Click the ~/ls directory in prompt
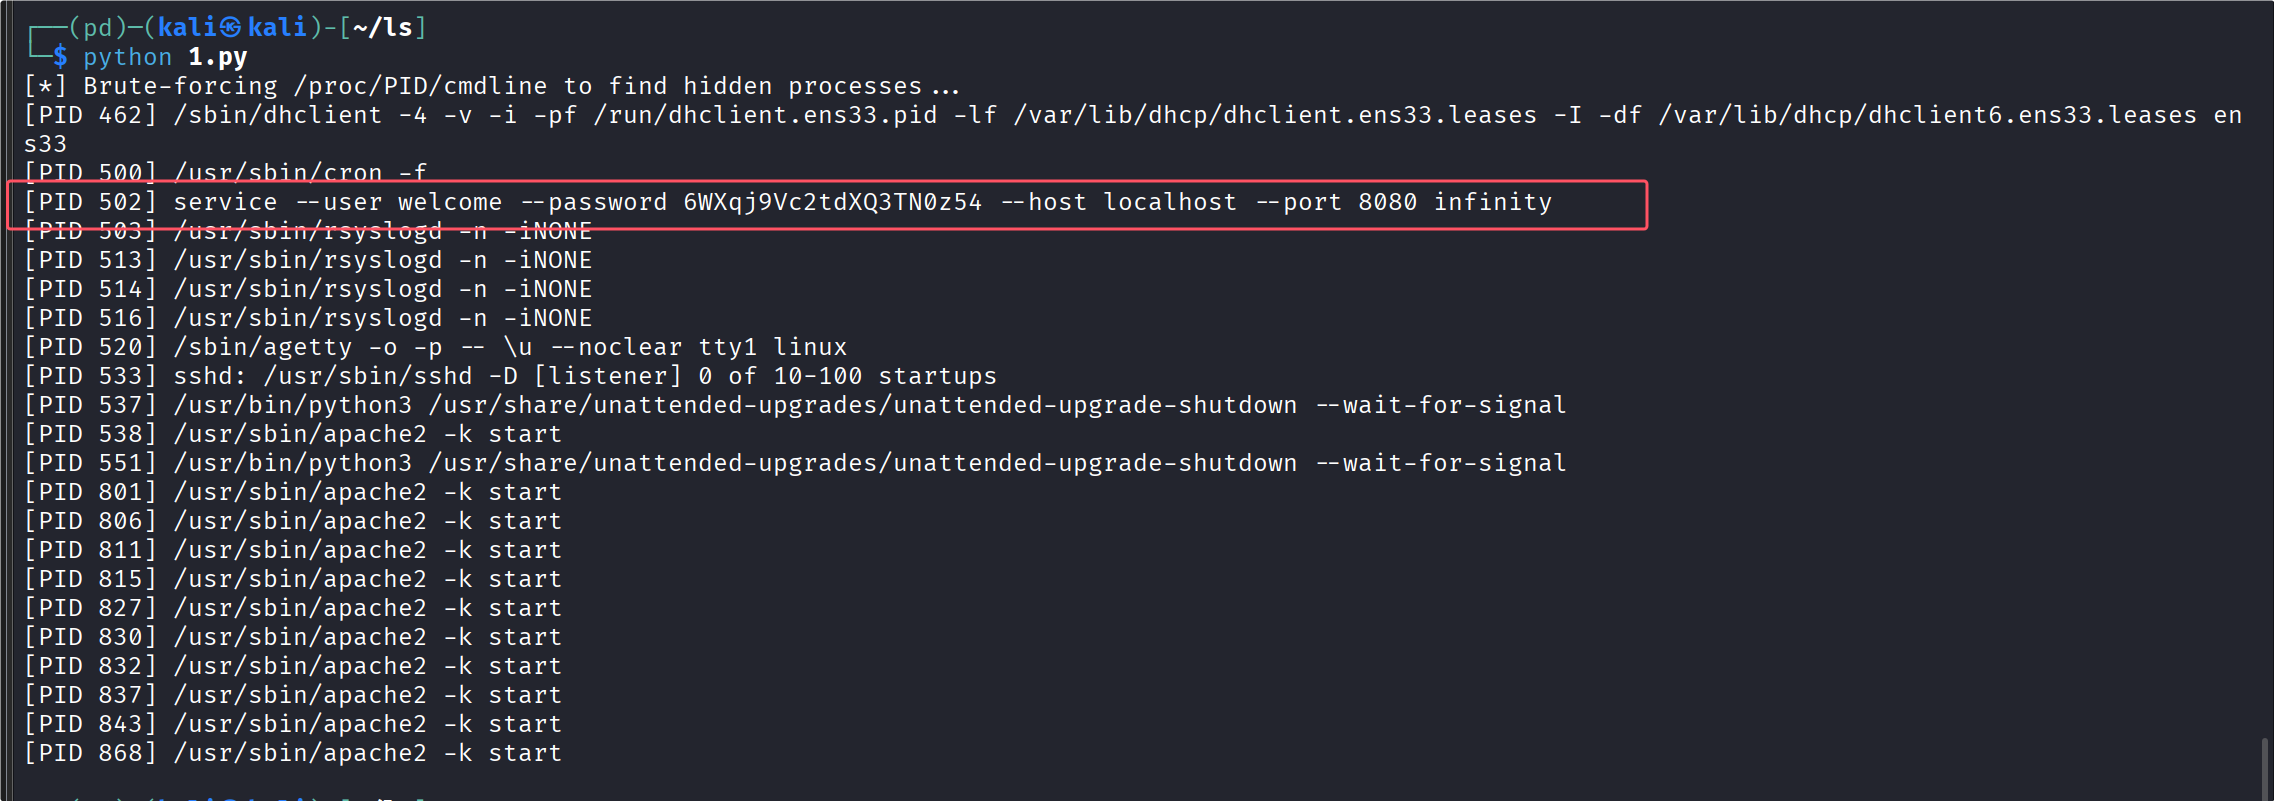Image resolution: width=2274 pixels, height=801 pixels. (x=383, y=27)
